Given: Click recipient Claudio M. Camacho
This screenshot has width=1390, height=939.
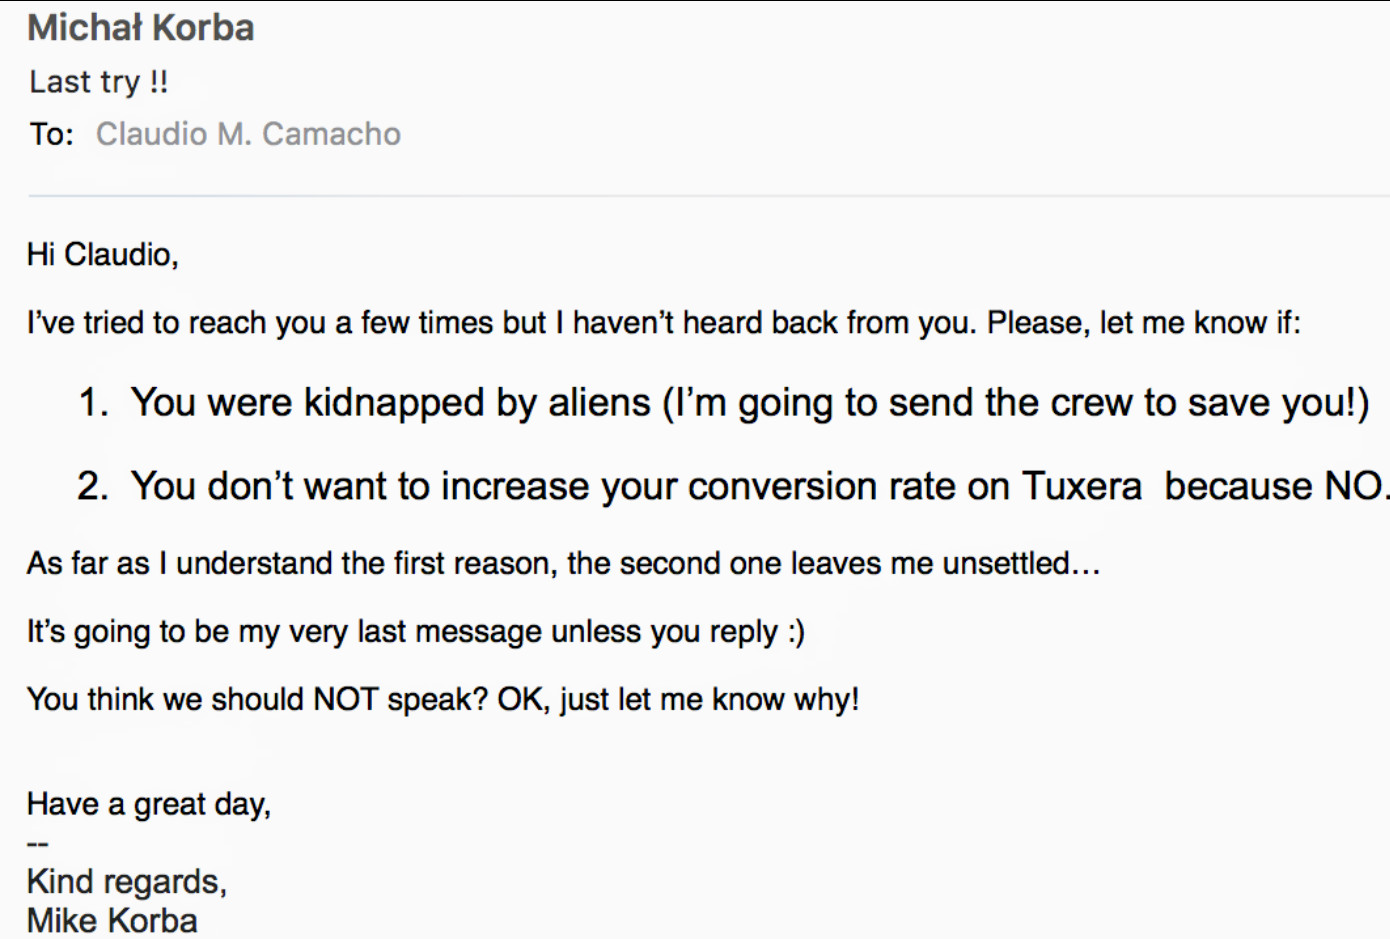Looking at the screenshot, I should 248,134.
